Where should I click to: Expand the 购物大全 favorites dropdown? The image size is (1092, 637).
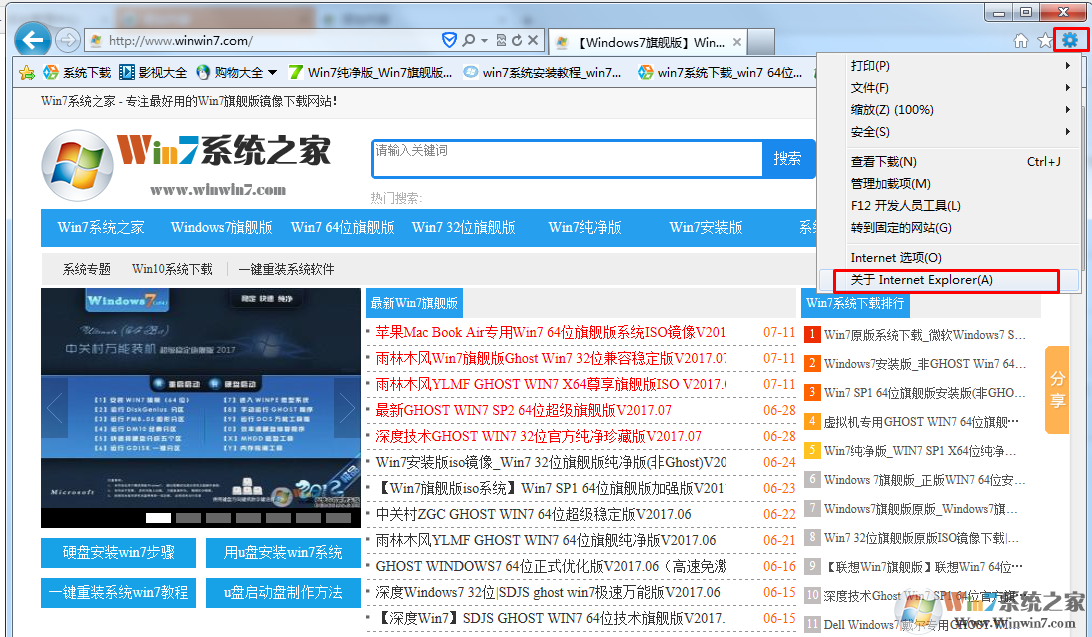tap(272, 72)
